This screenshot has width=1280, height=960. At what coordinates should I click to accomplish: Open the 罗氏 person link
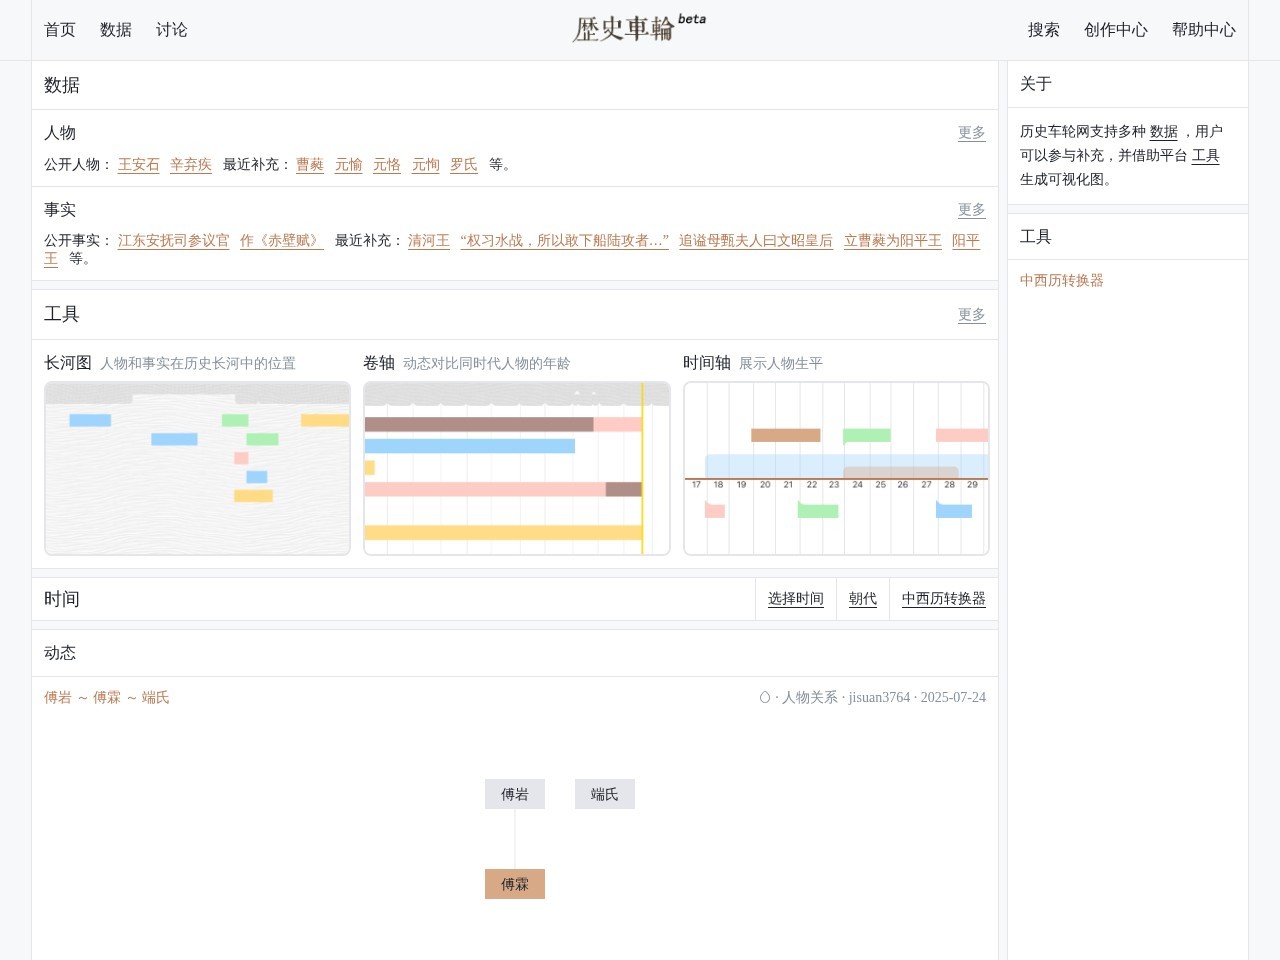point(464,165)
